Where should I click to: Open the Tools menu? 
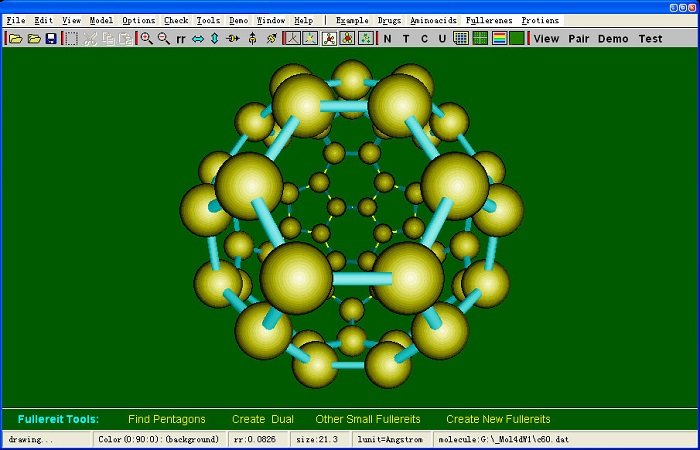point(208,20)
